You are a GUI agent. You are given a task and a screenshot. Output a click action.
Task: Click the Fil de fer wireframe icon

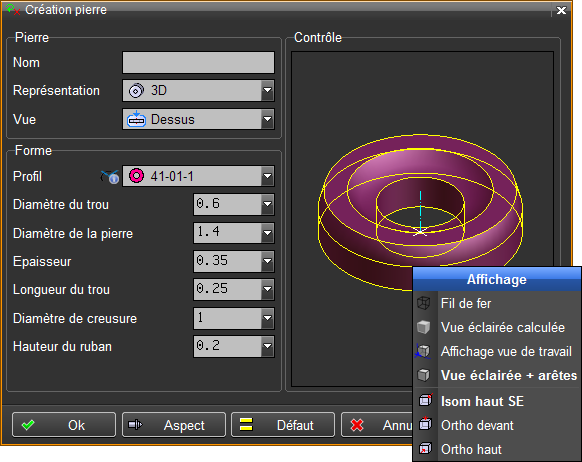[x=424, y=303]
